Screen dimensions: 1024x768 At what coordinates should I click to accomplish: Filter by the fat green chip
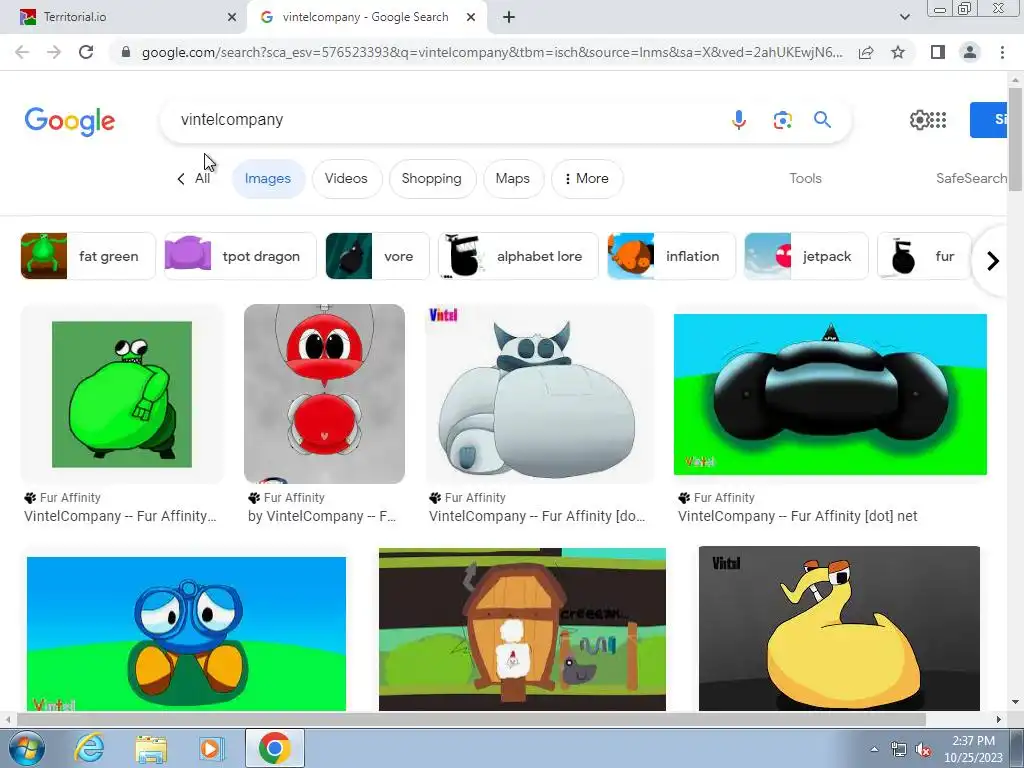tap(88, 256)
